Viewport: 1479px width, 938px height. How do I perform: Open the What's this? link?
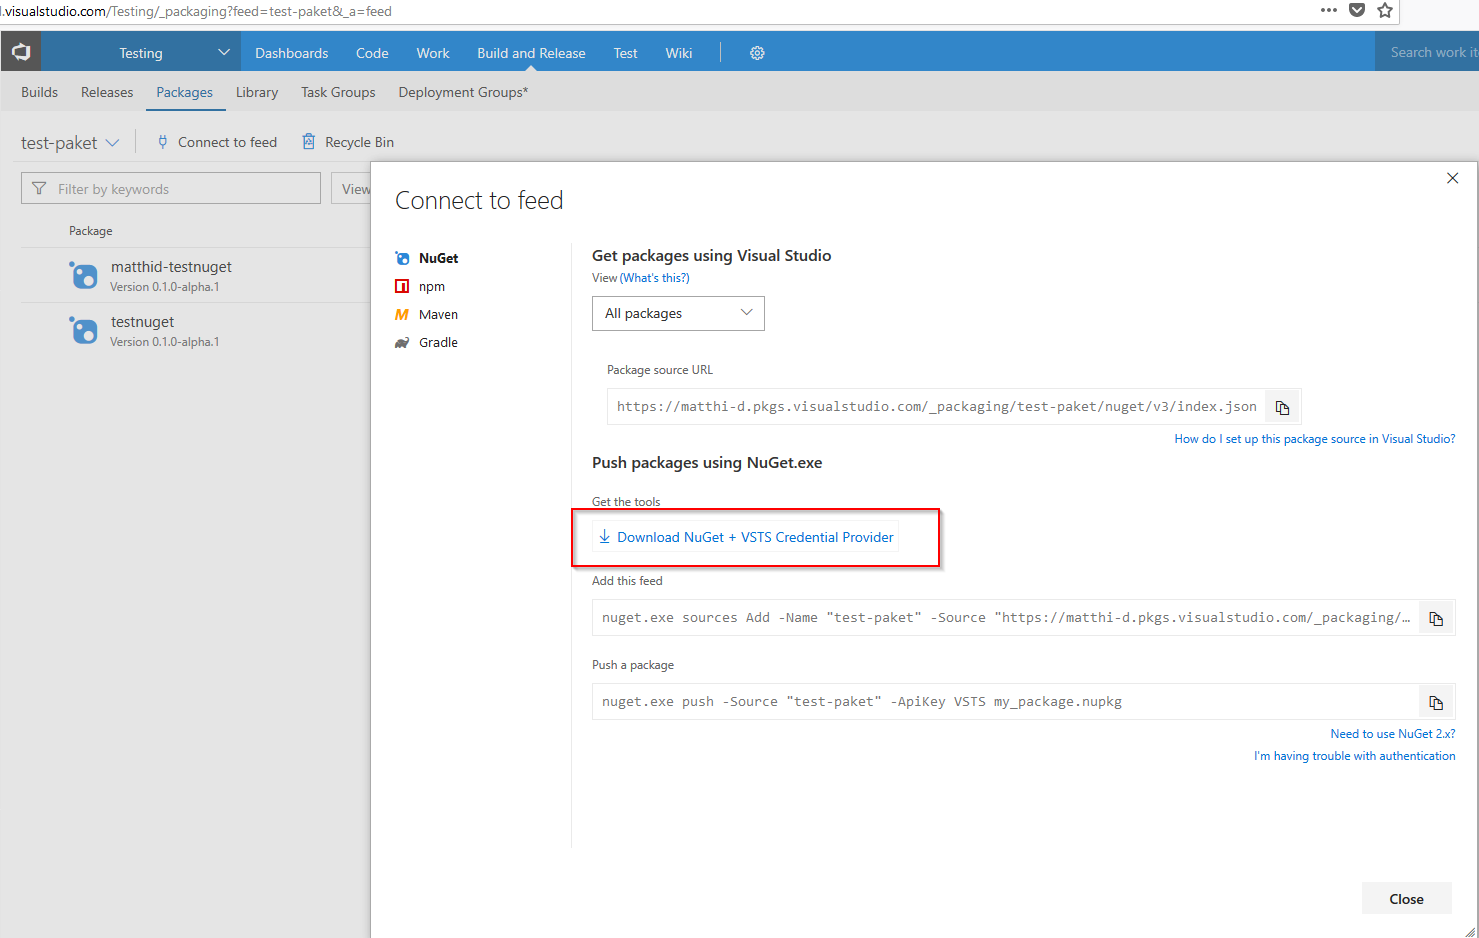tap(655, 278)
